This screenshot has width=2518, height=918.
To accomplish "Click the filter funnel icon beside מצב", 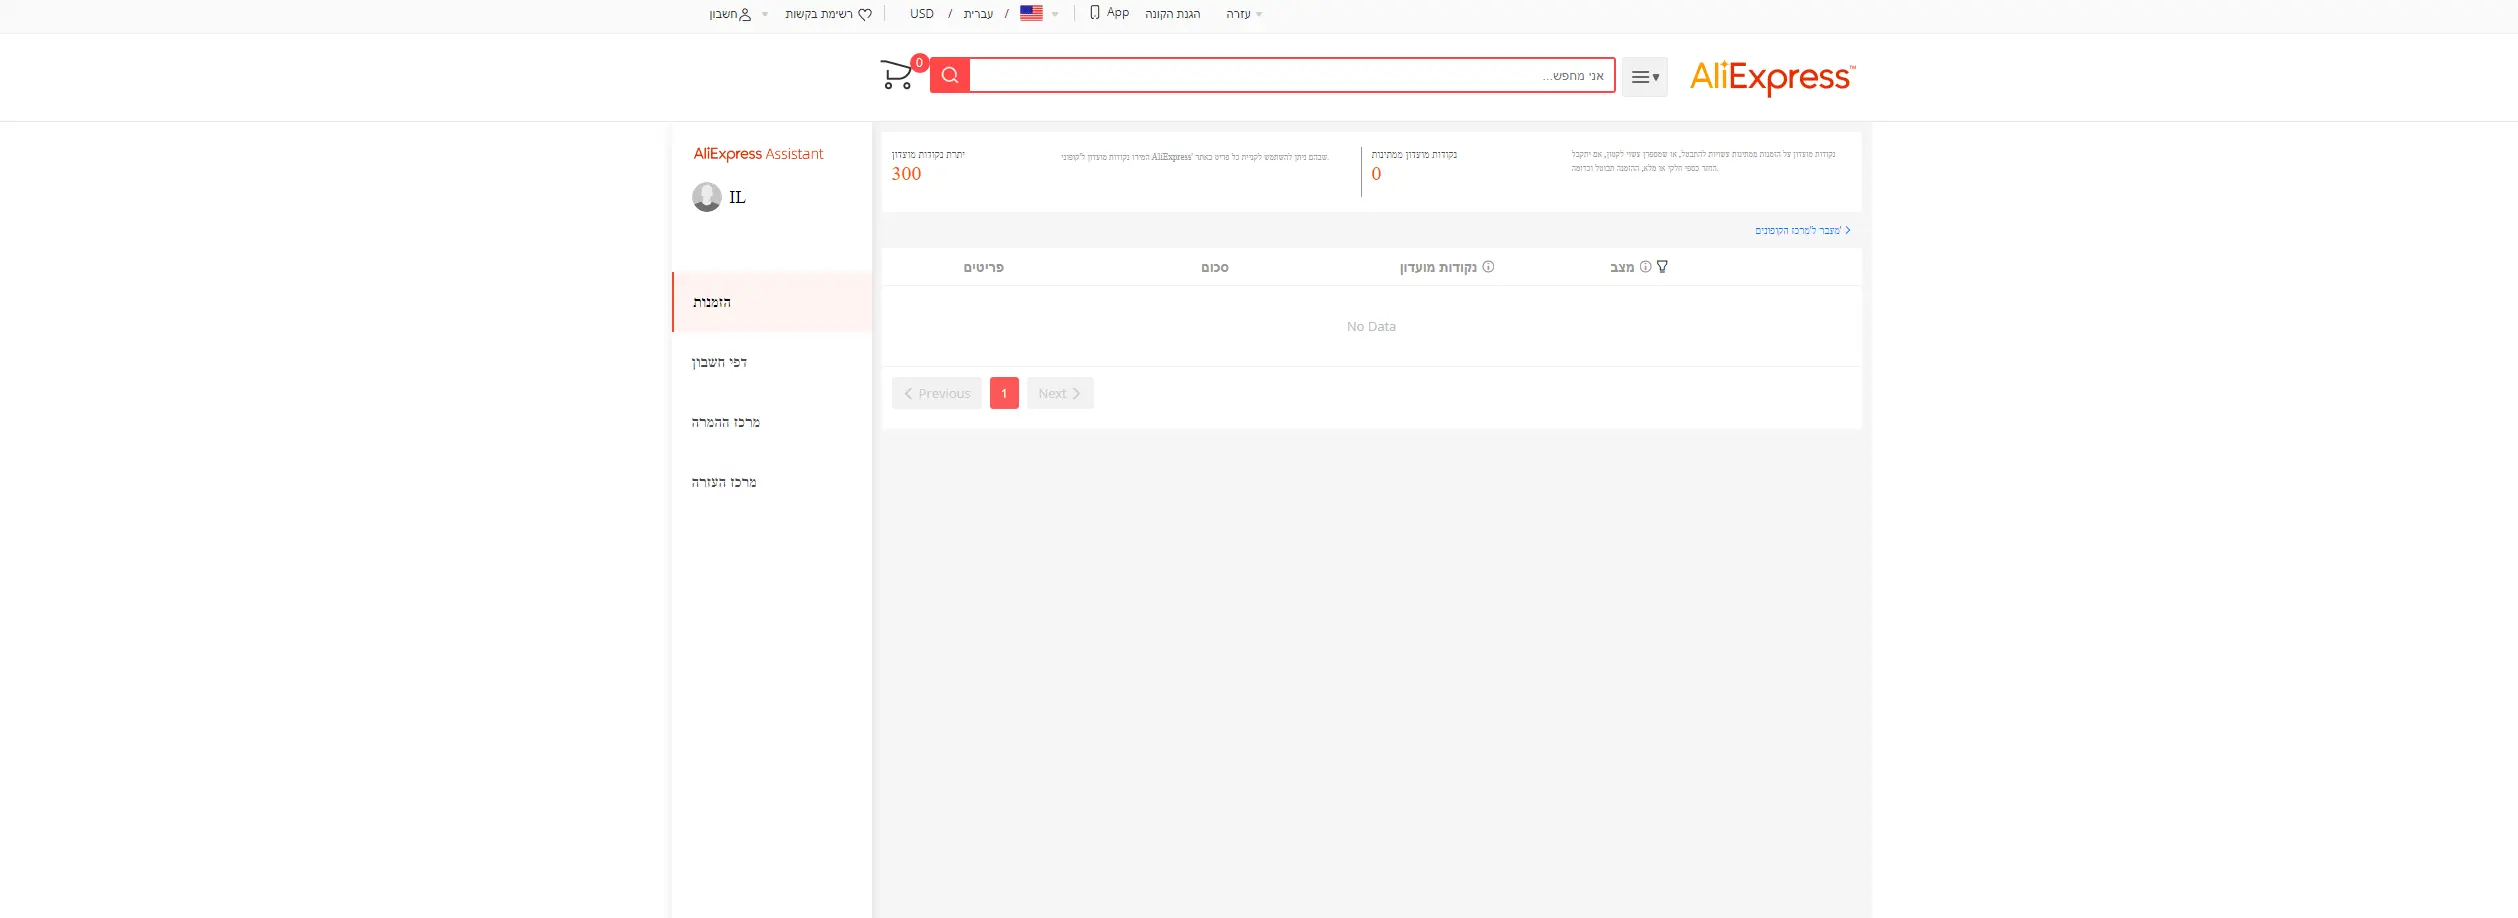I will click(x=1662, y=267).
